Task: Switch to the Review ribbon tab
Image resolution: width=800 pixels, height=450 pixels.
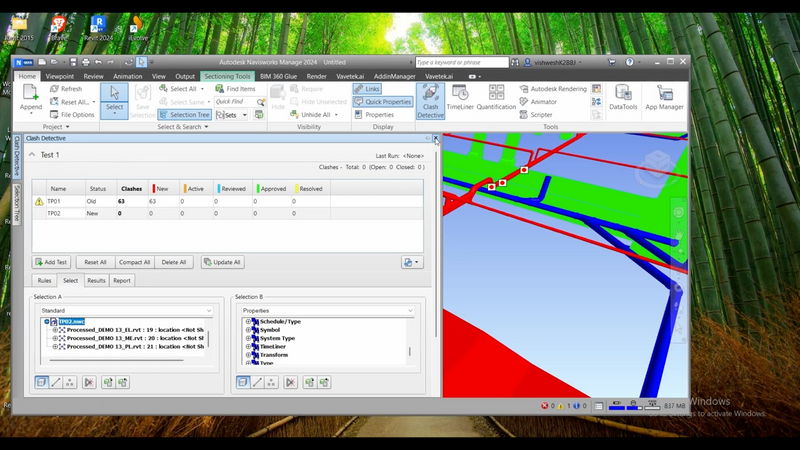Action: (93, 76)
